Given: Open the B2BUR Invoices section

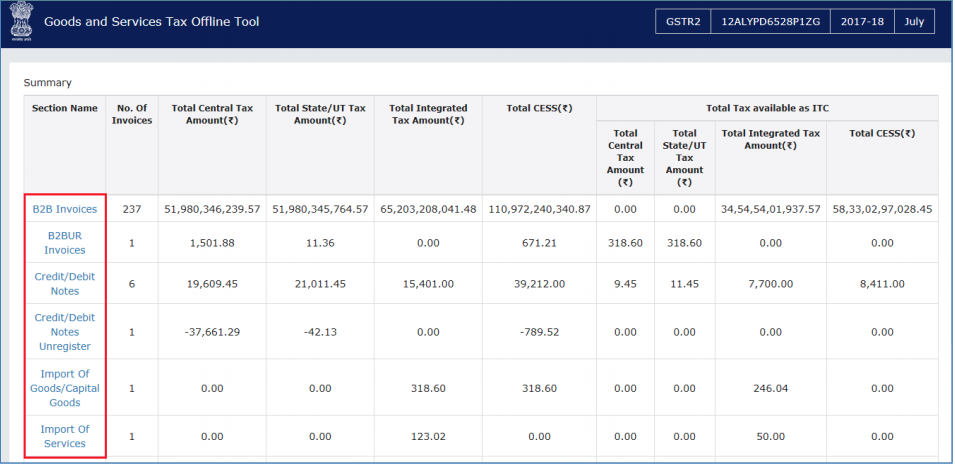Looking at the screenshot, I should 65,243.
